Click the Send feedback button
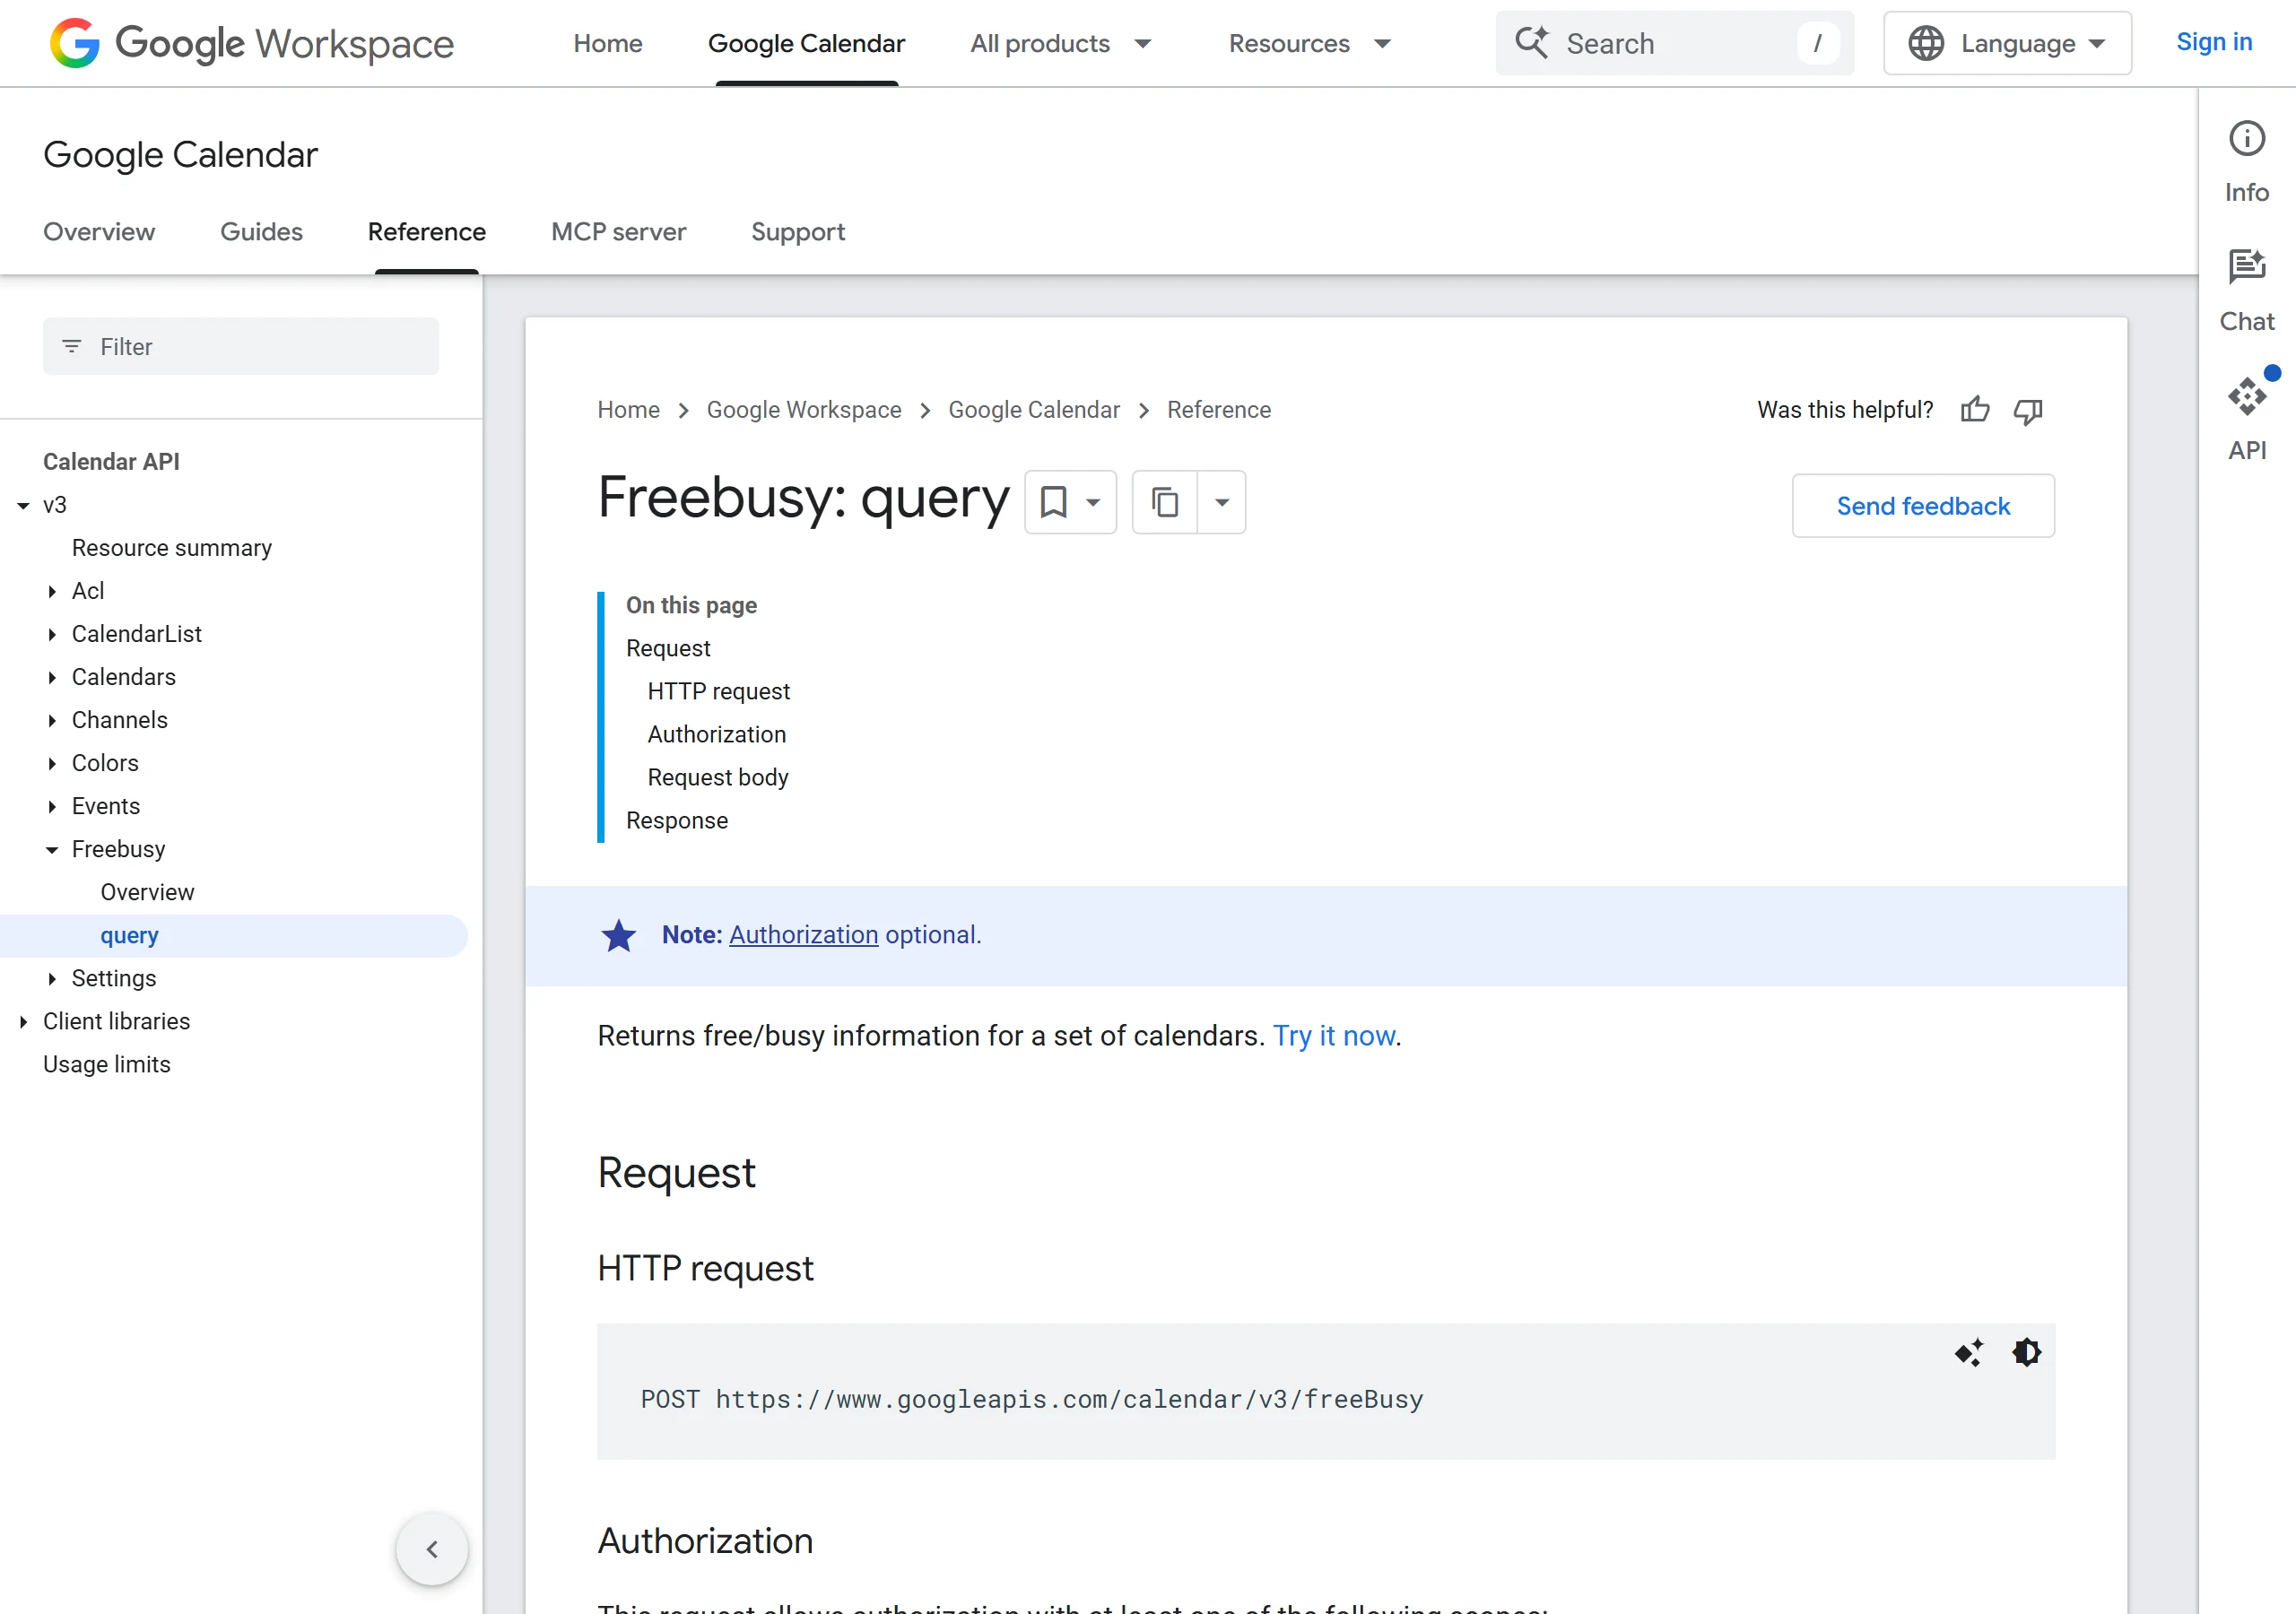The image size is (2296, 1614). coord(1923,505)
